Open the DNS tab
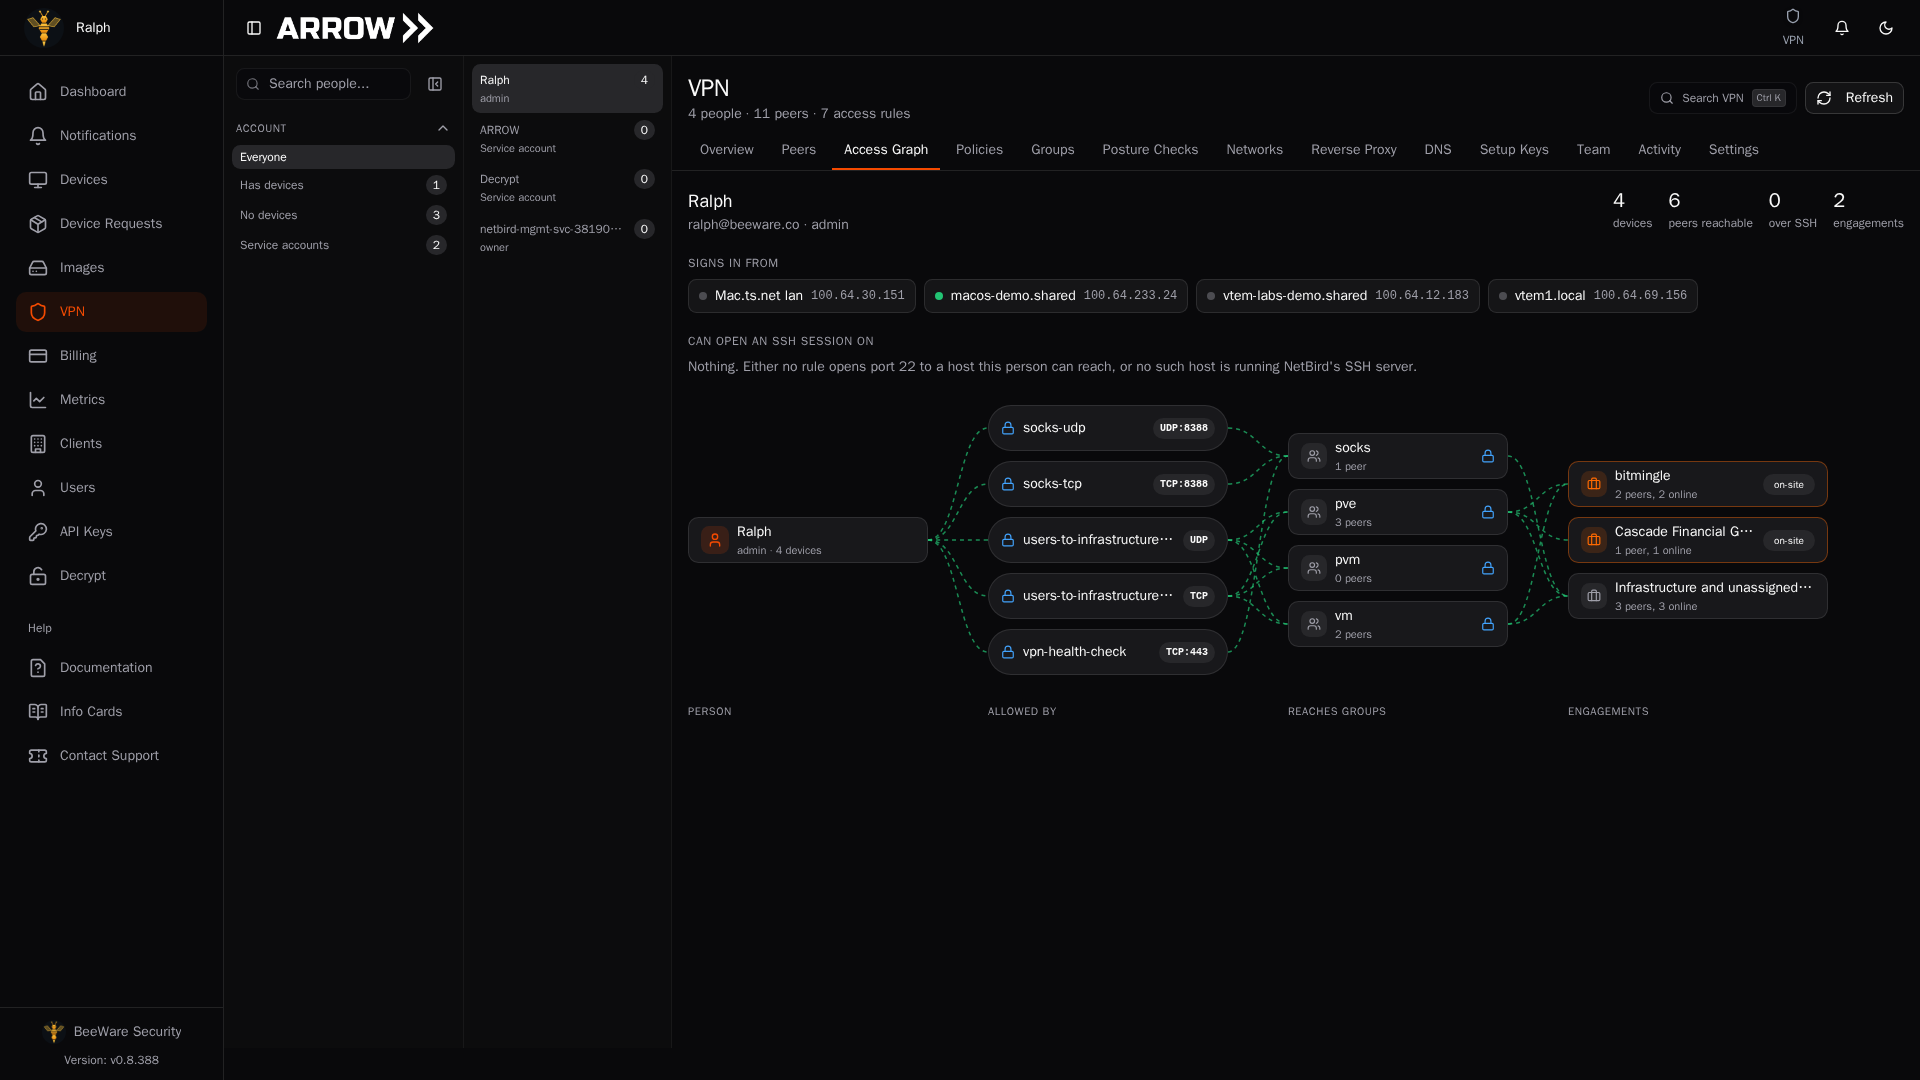 (x=1437, y=150)
